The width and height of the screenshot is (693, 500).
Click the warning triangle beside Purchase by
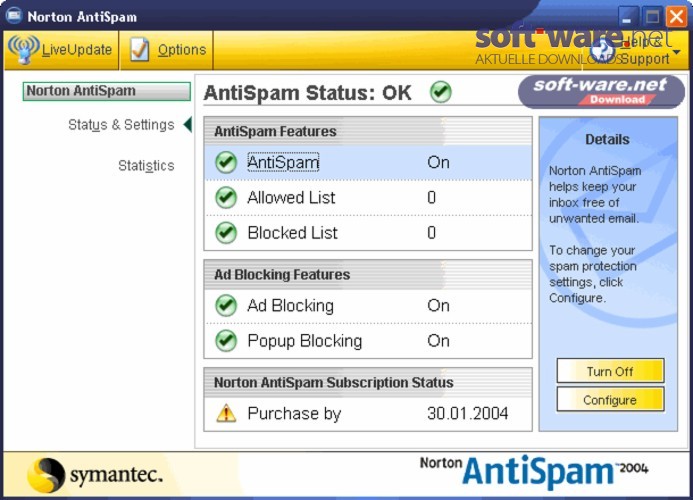pyautogui.click(x=226, y=413)
